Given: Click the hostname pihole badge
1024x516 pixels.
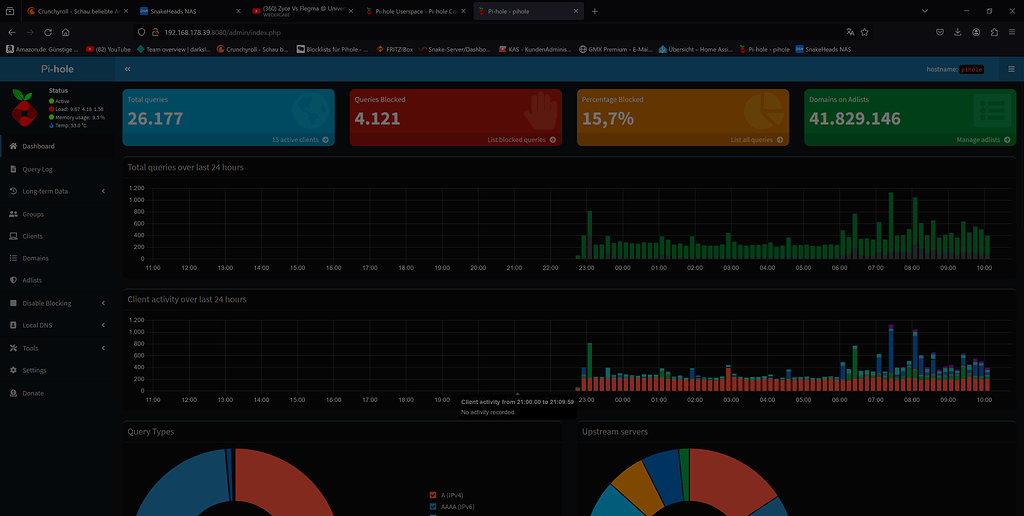Looking at the screenshot, I should click(971, 69).
